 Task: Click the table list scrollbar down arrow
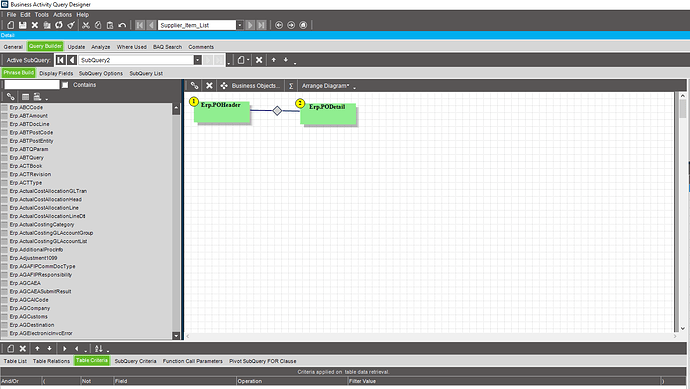176,336
